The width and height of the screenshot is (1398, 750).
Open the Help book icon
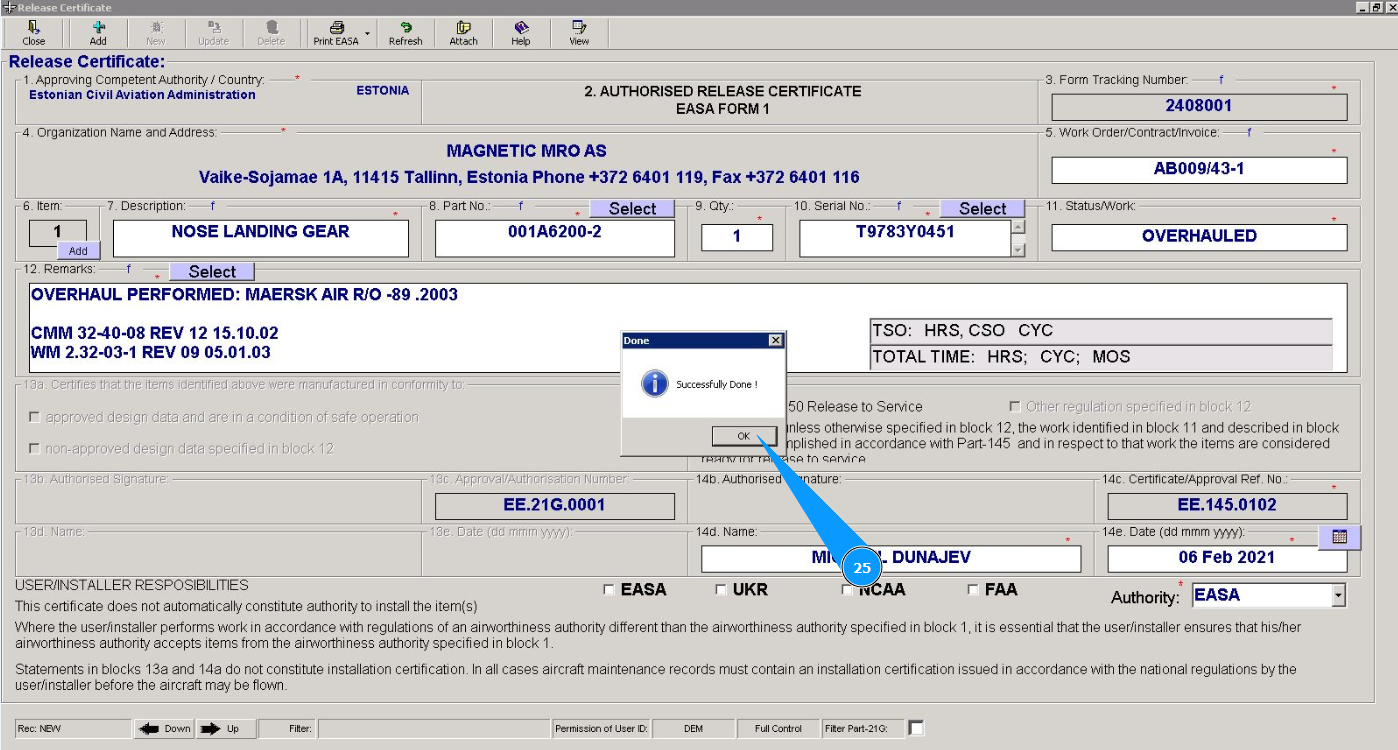[x=520, y=28]
